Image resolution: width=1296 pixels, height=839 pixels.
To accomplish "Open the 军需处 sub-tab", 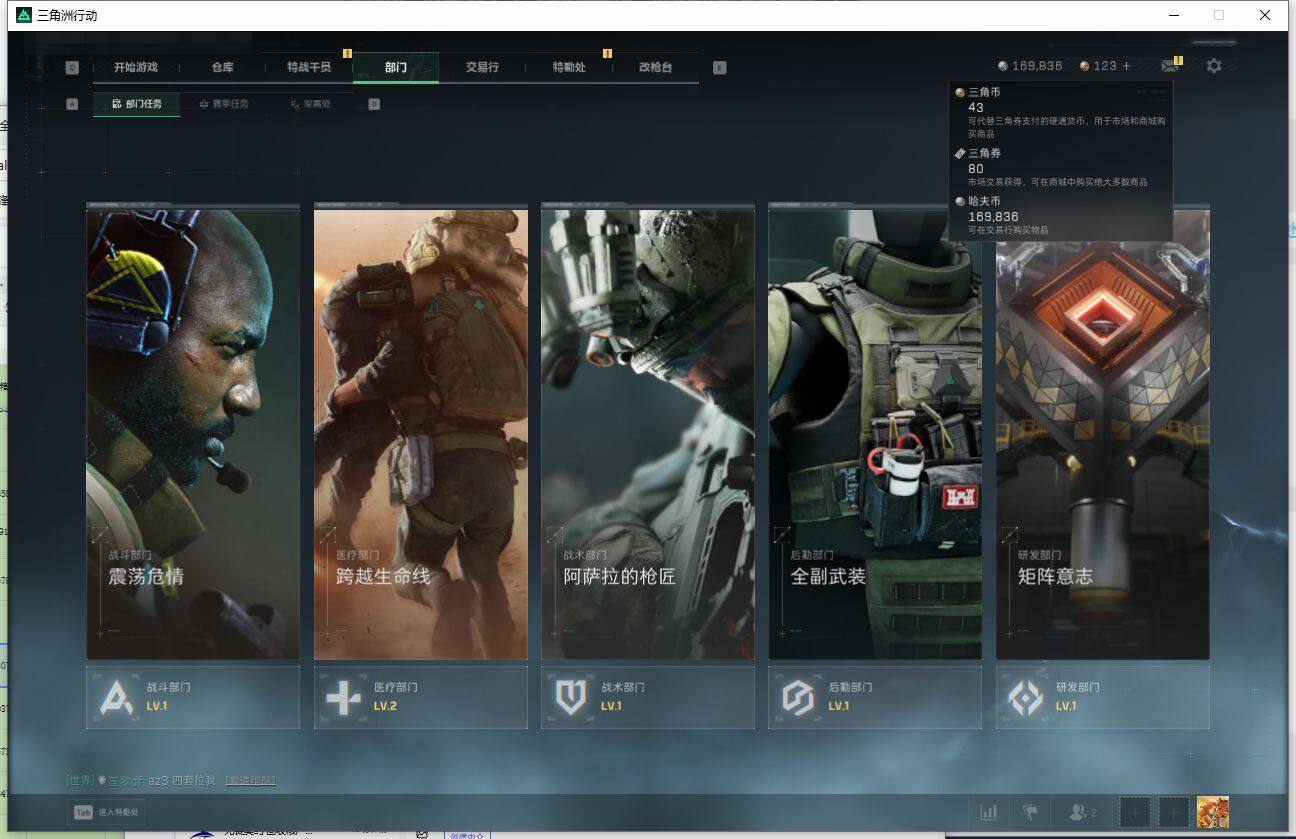I will point(310,103).
